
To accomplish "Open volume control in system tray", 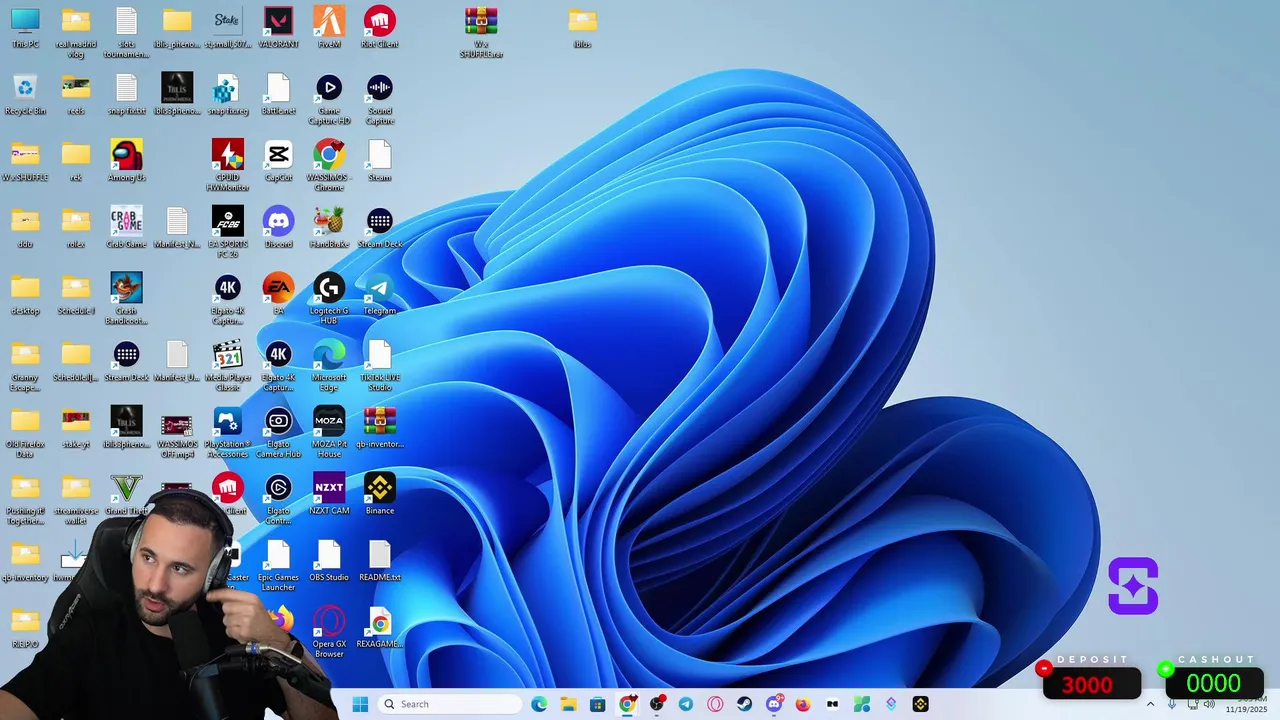I will [1210, 704].
